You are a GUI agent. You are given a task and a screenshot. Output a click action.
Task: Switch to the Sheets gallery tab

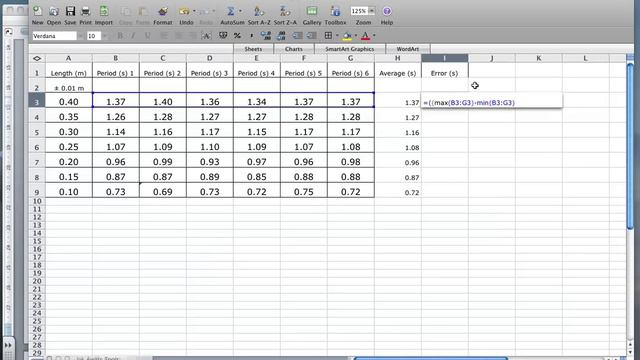[x=253, y=49]
